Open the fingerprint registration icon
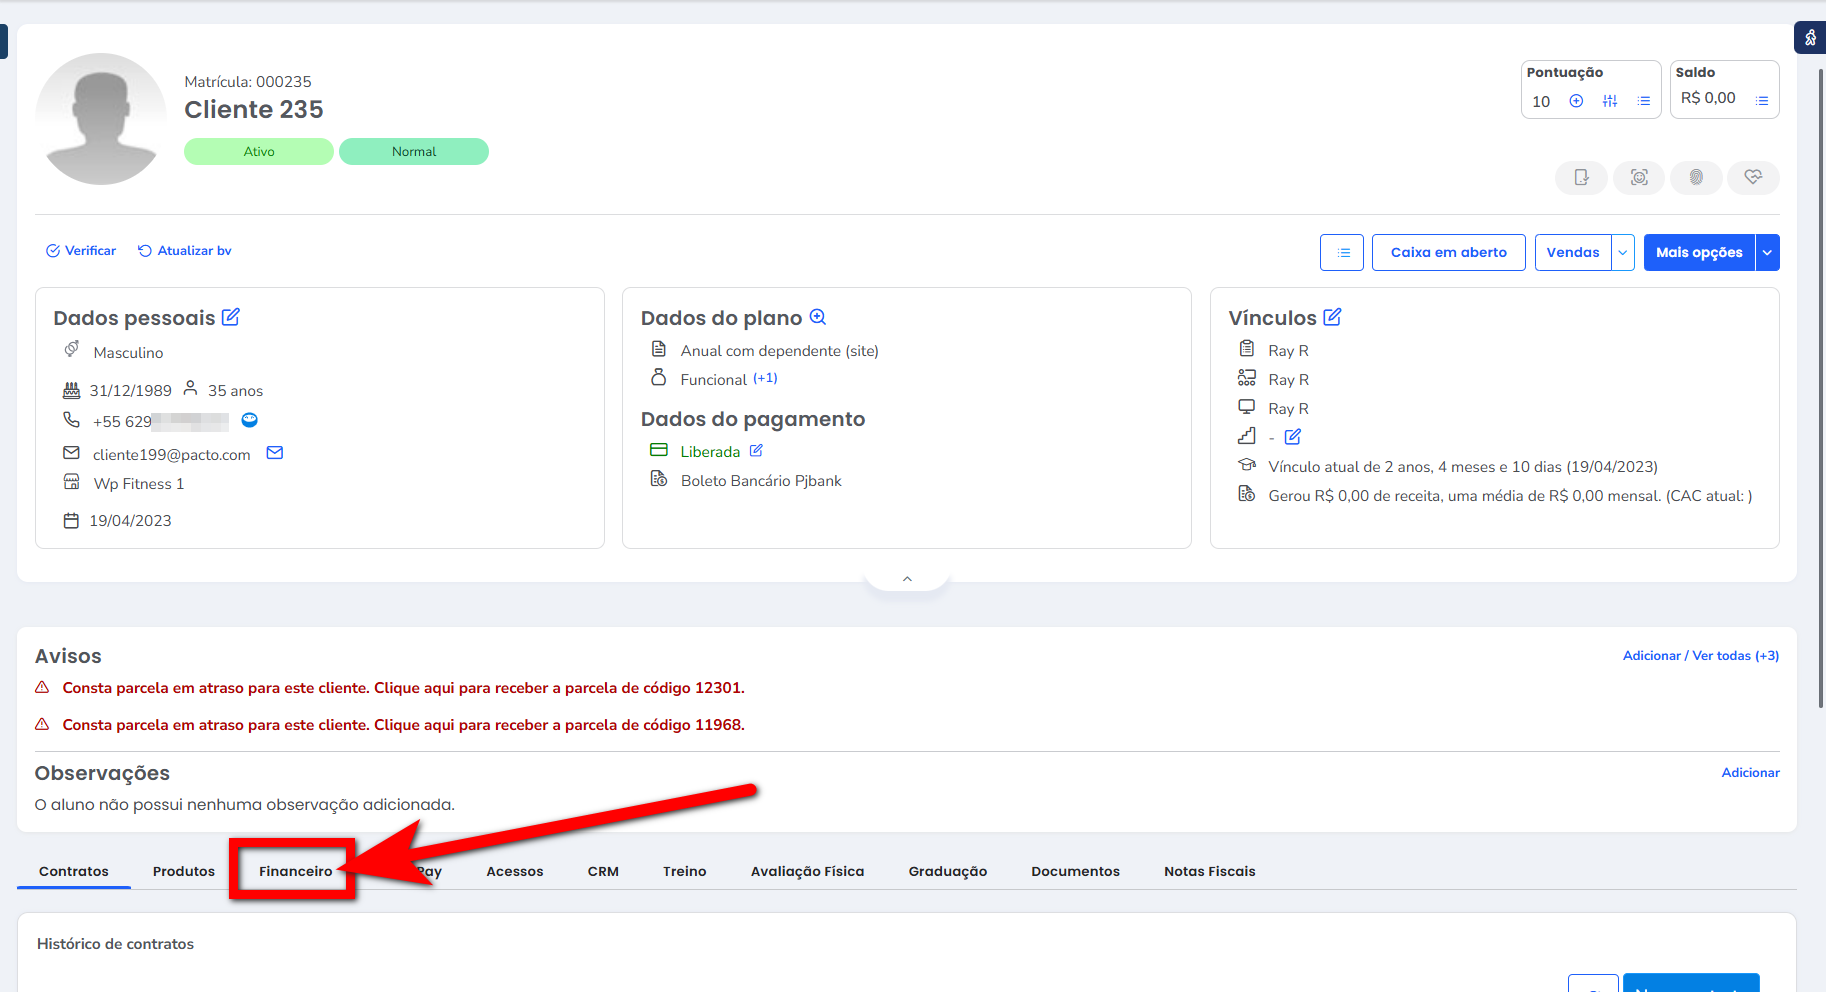 [1696, 178]
